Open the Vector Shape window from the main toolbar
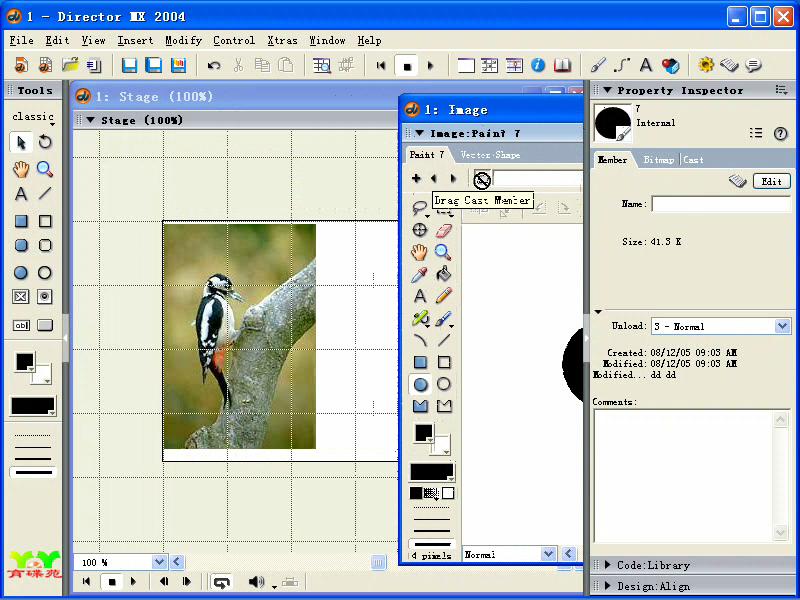 (621, 65)
